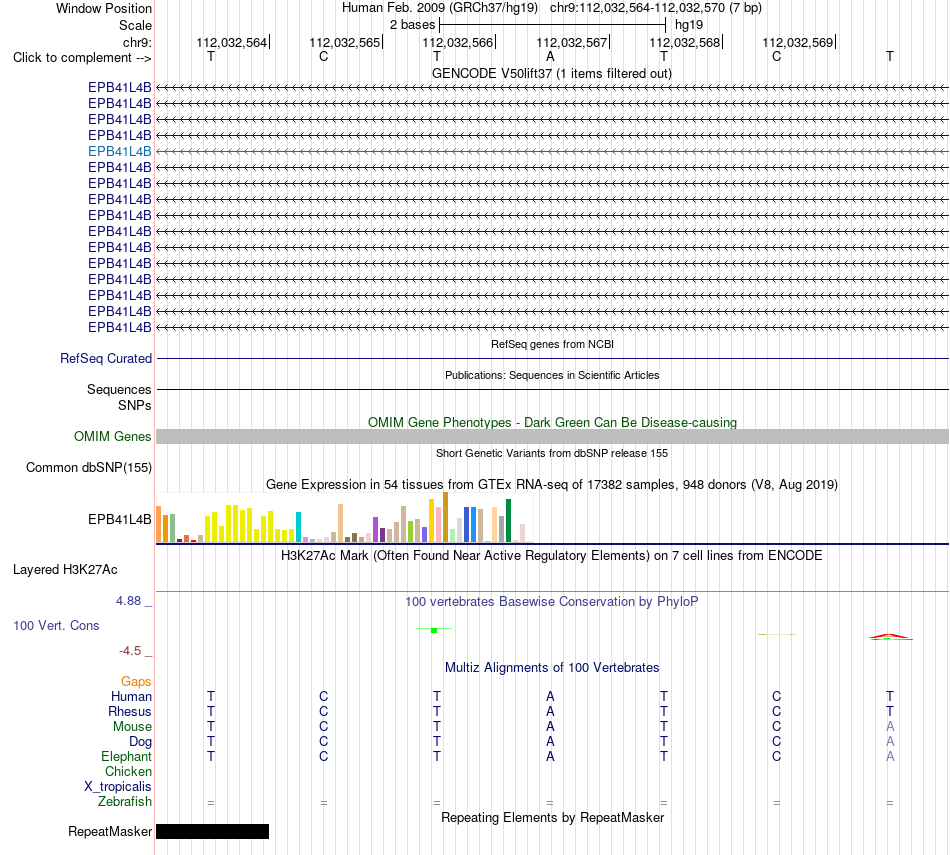Click the 'X_tropicalis' alignment row label

pos(118,787)
